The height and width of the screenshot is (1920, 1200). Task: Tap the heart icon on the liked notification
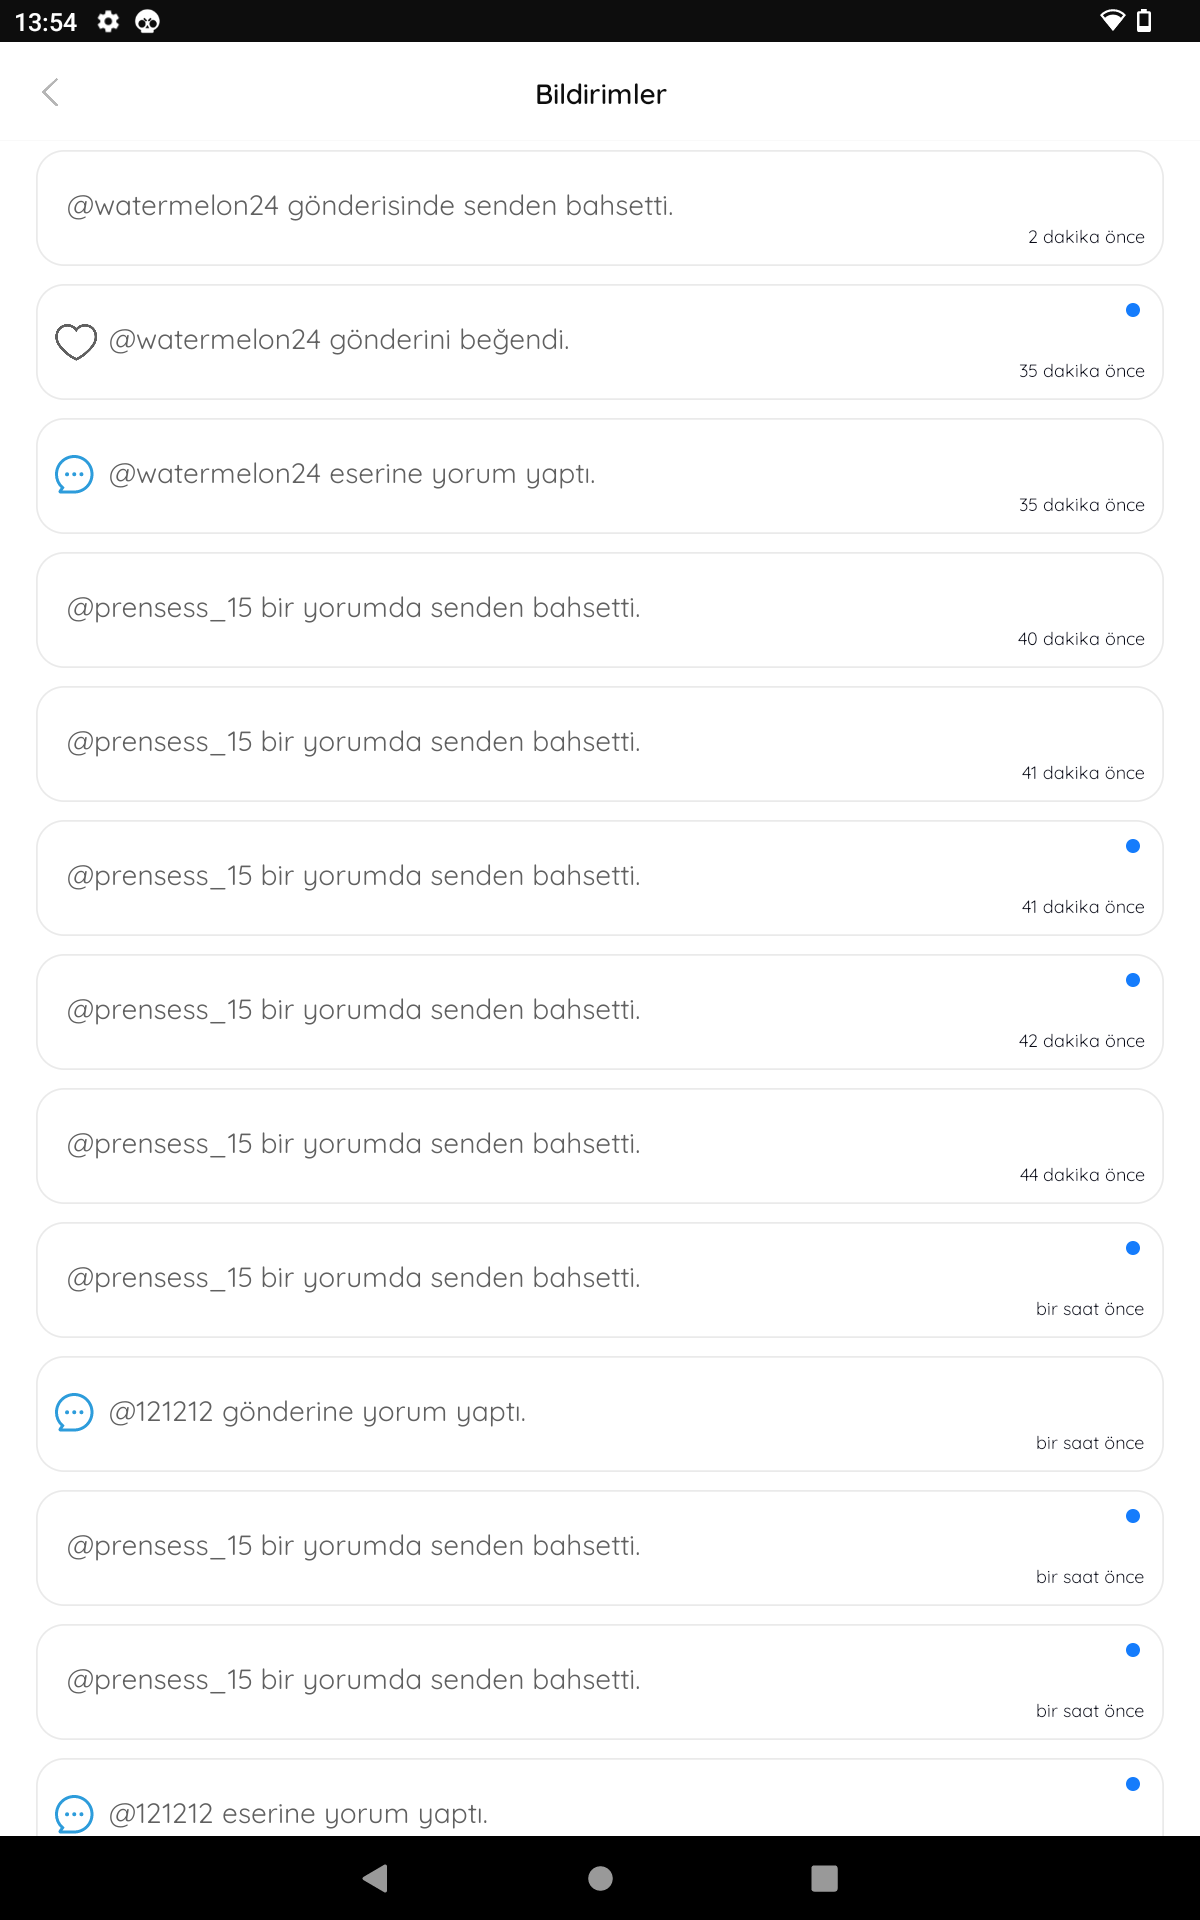[75, 342]
